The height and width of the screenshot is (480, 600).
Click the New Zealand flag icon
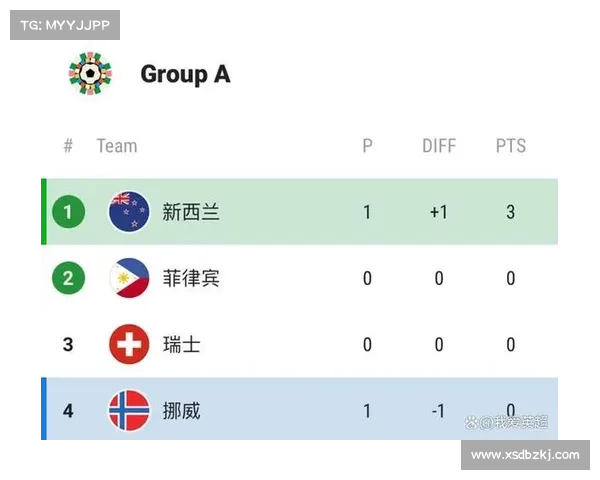pyautogui.click(x=129, y=212)
